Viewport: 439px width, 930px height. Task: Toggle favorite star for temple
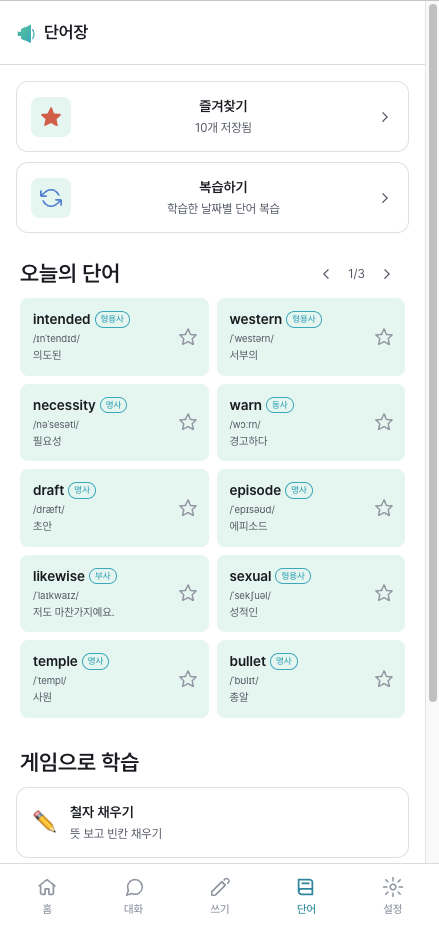tap(188, 679)
